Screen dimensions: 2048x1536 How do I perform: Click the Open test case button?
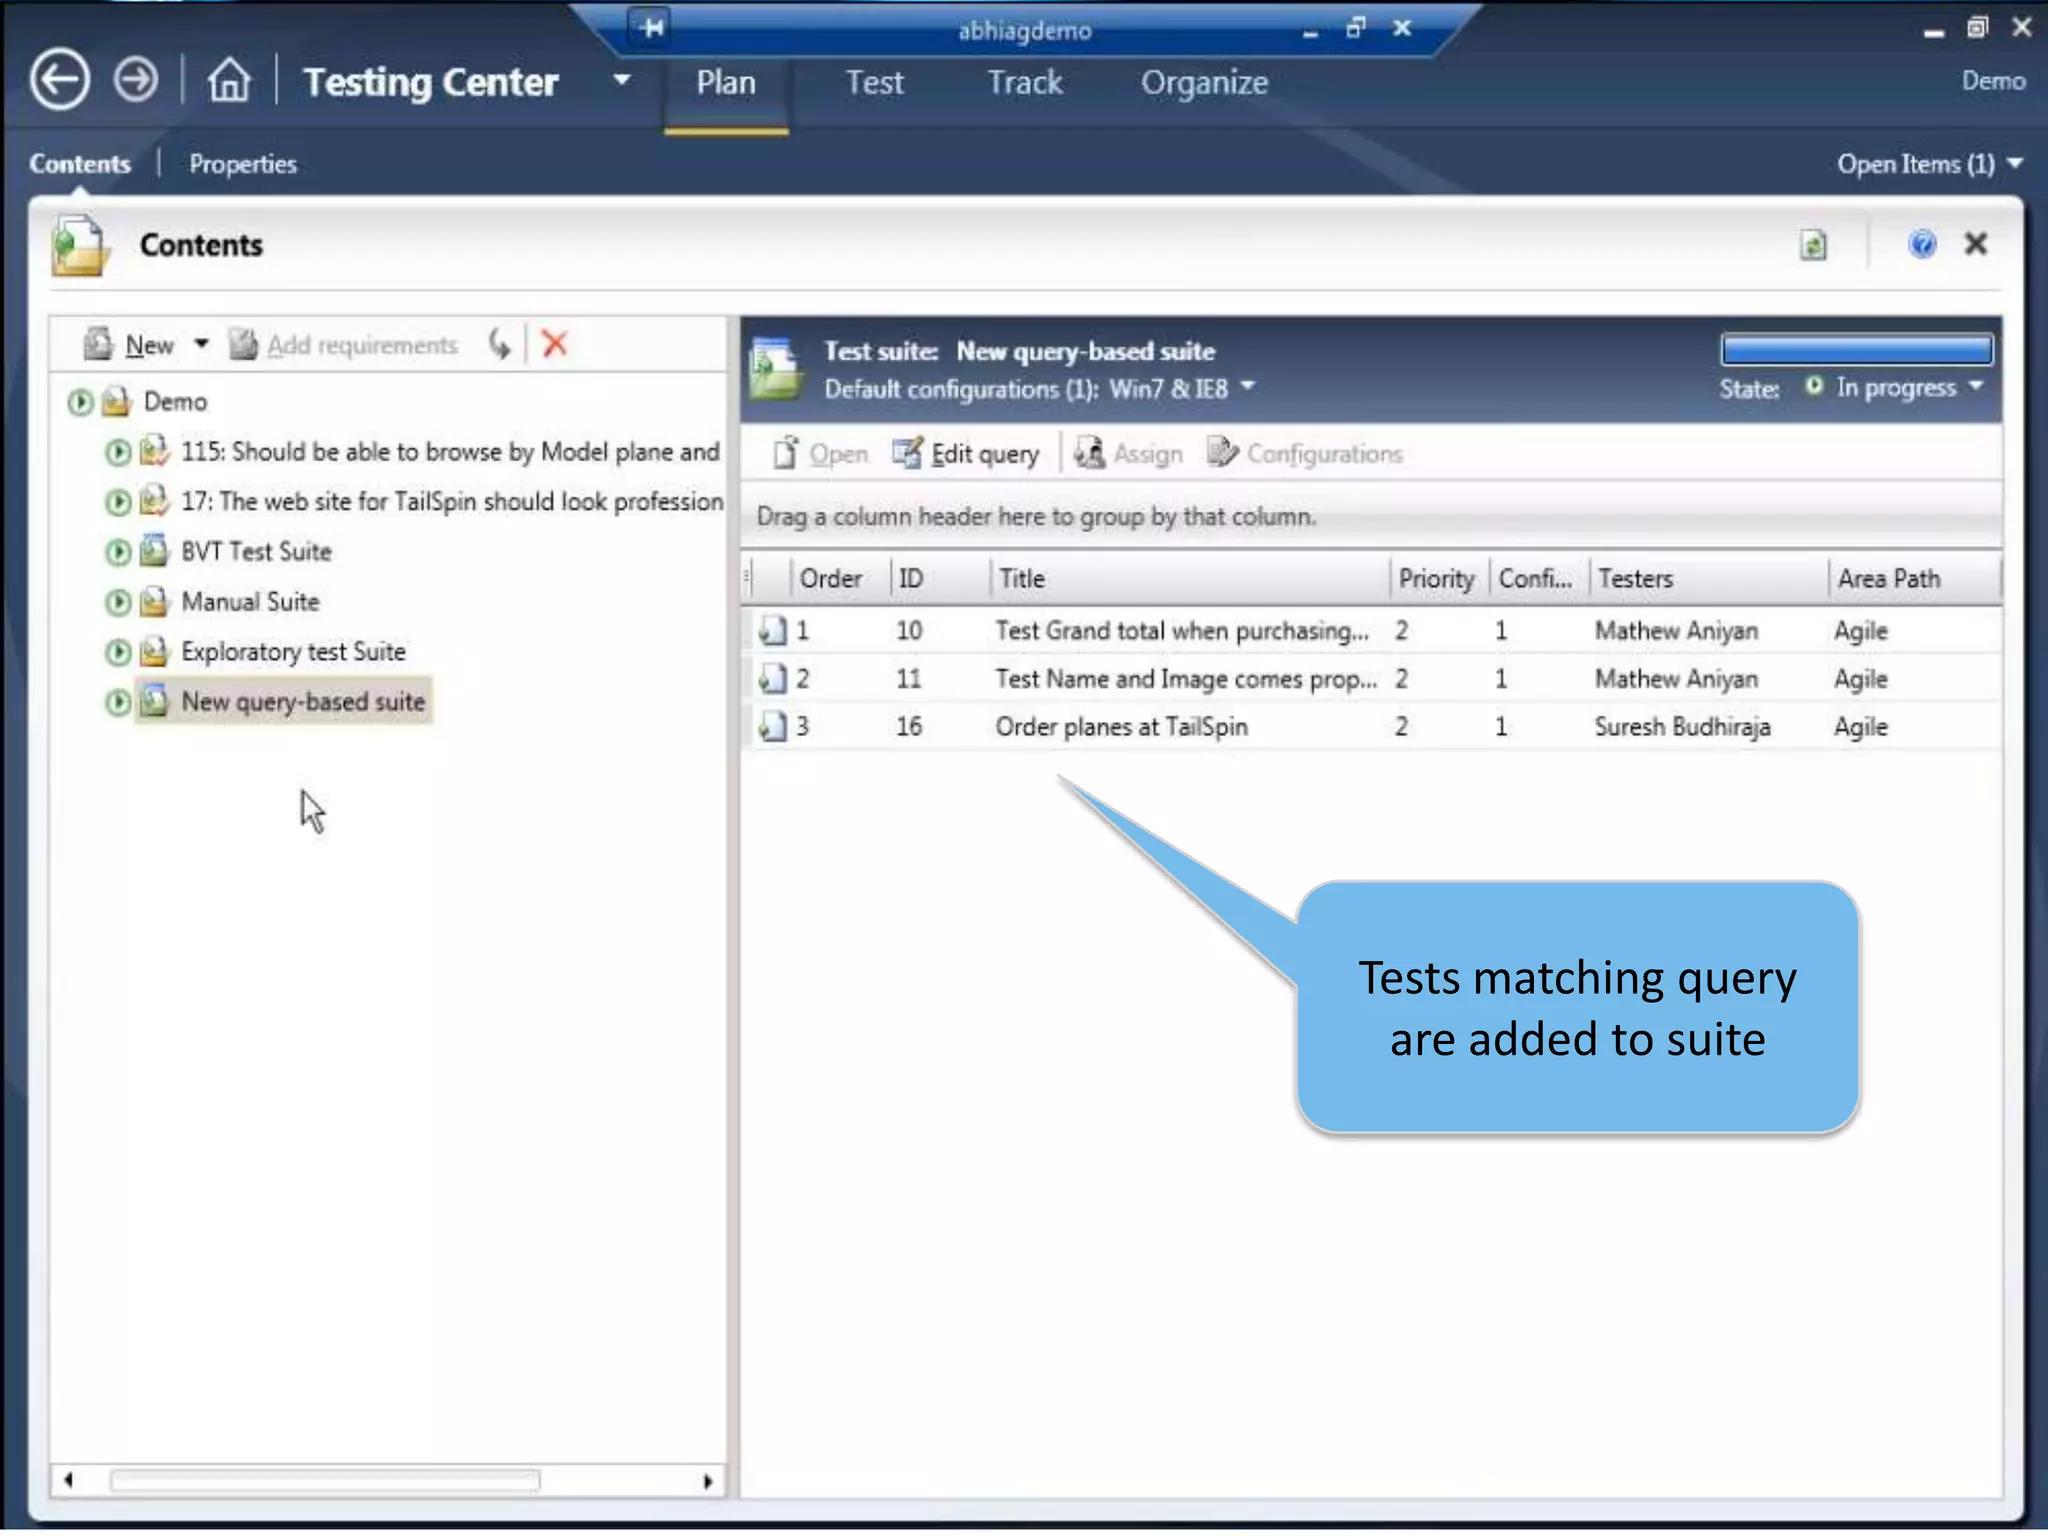(x=821, y=455)
